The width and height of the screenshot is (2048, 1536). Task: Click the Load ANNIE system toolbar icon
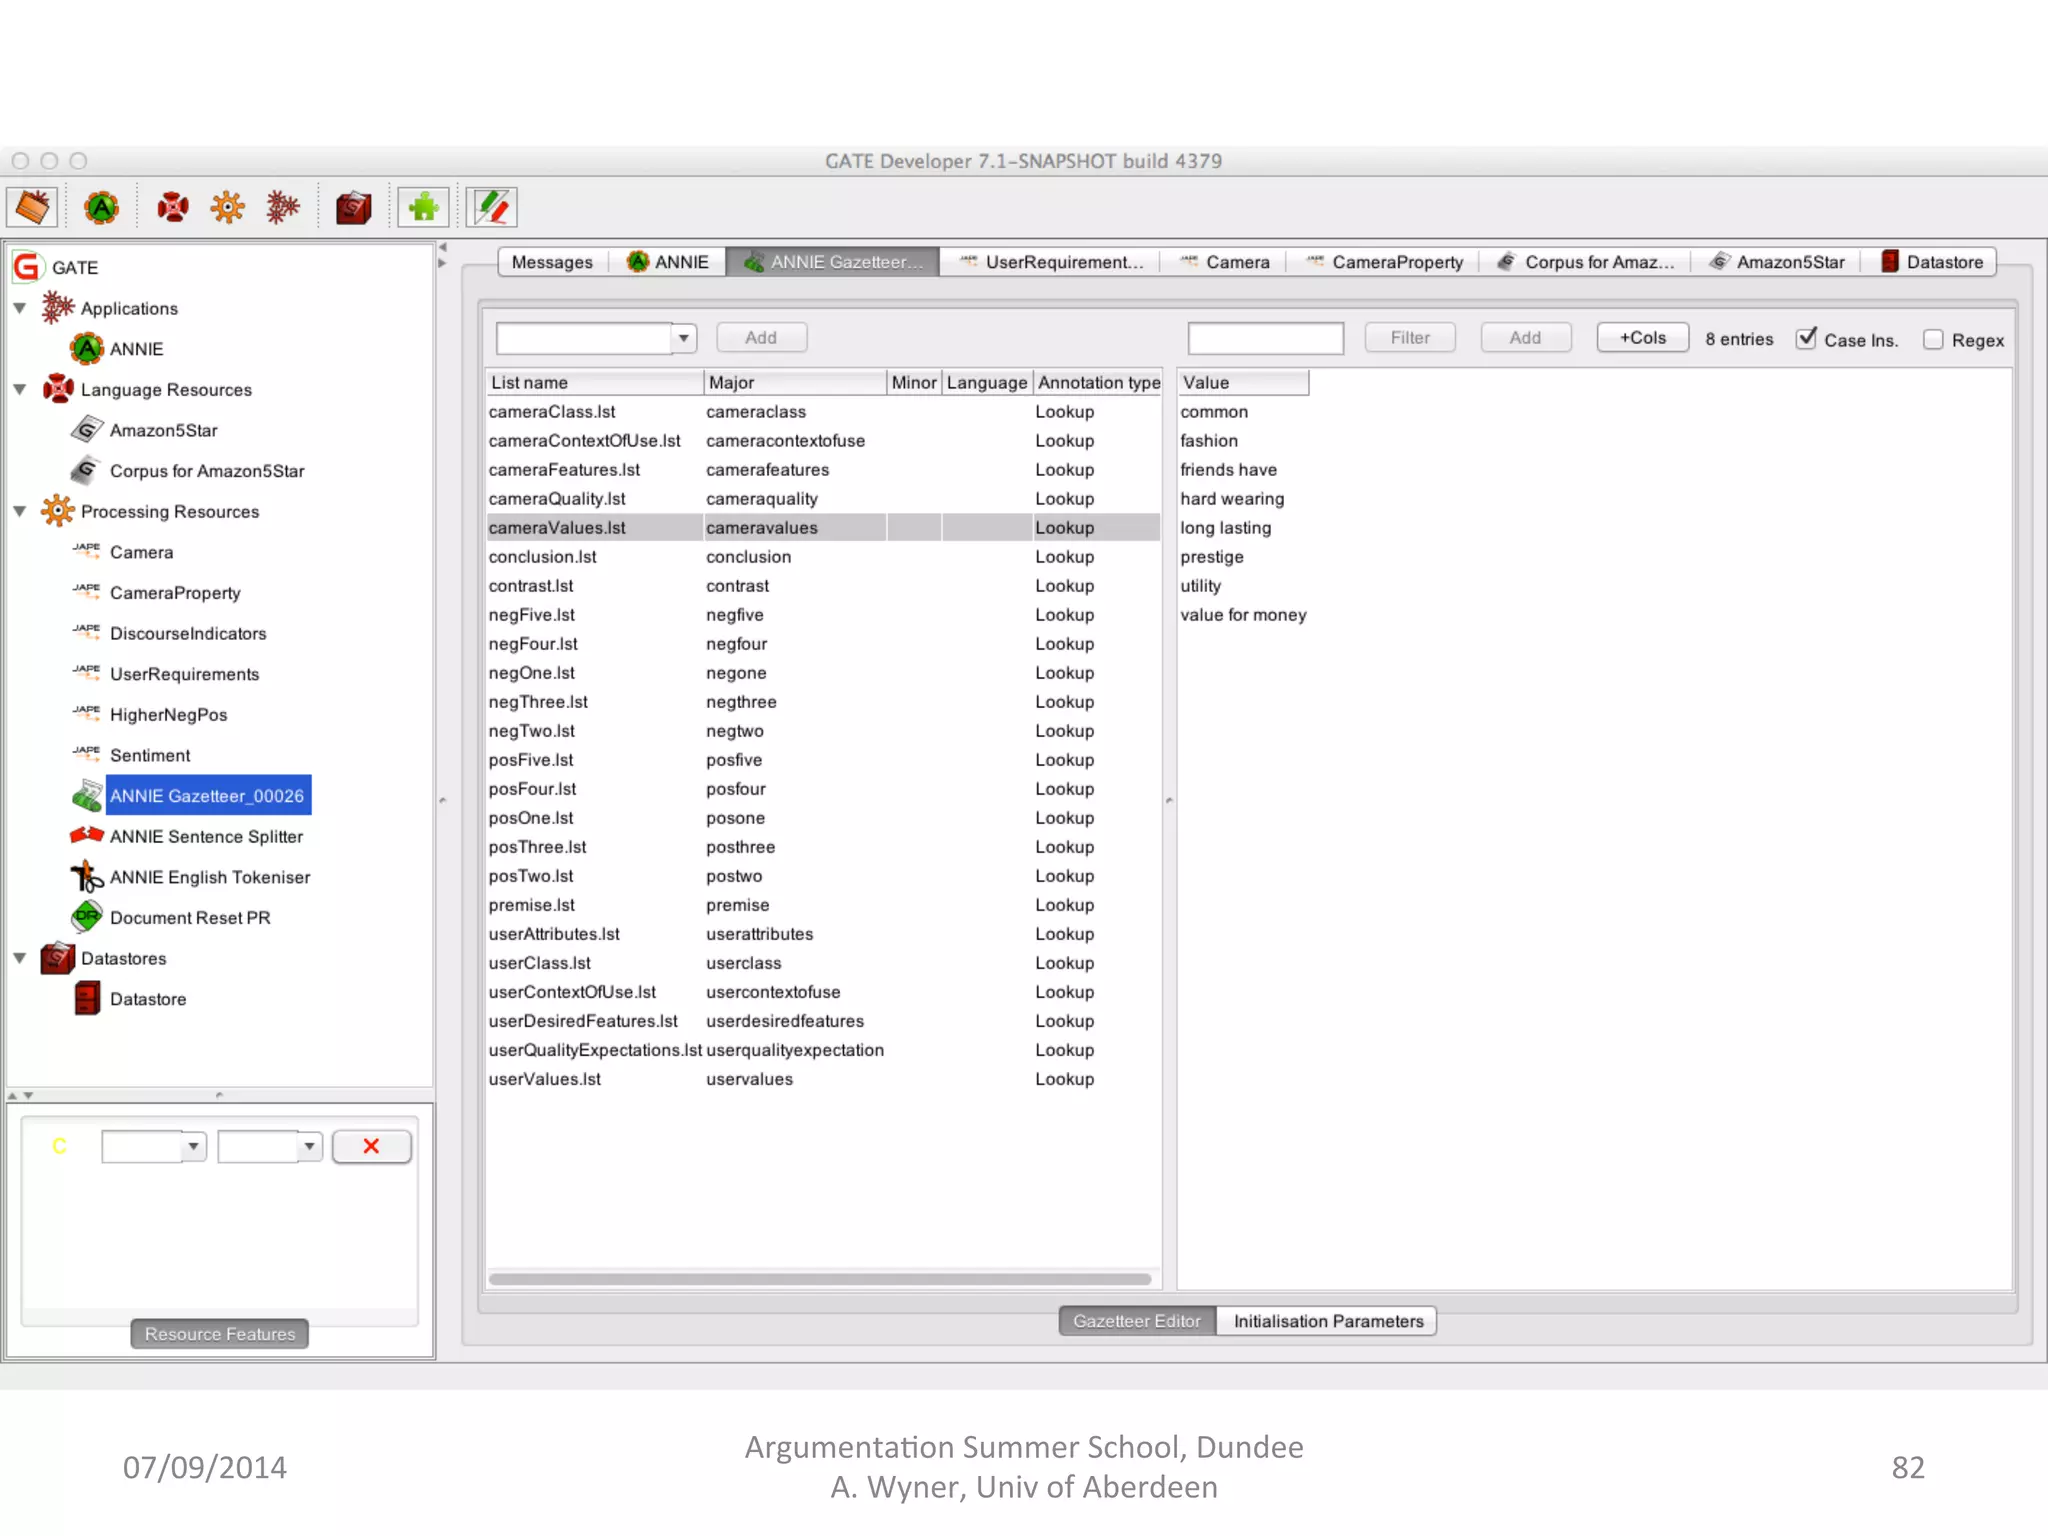point(101,208)
